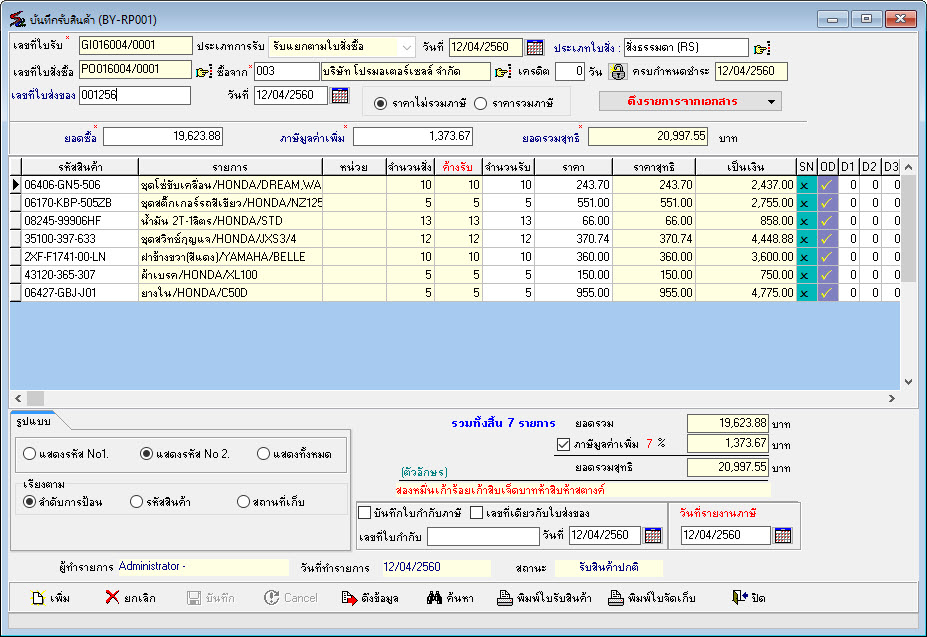This screenshot has width=927, height=637.
Task: Click the บันทึก (save) button
Action: click(x=211, y=598)
